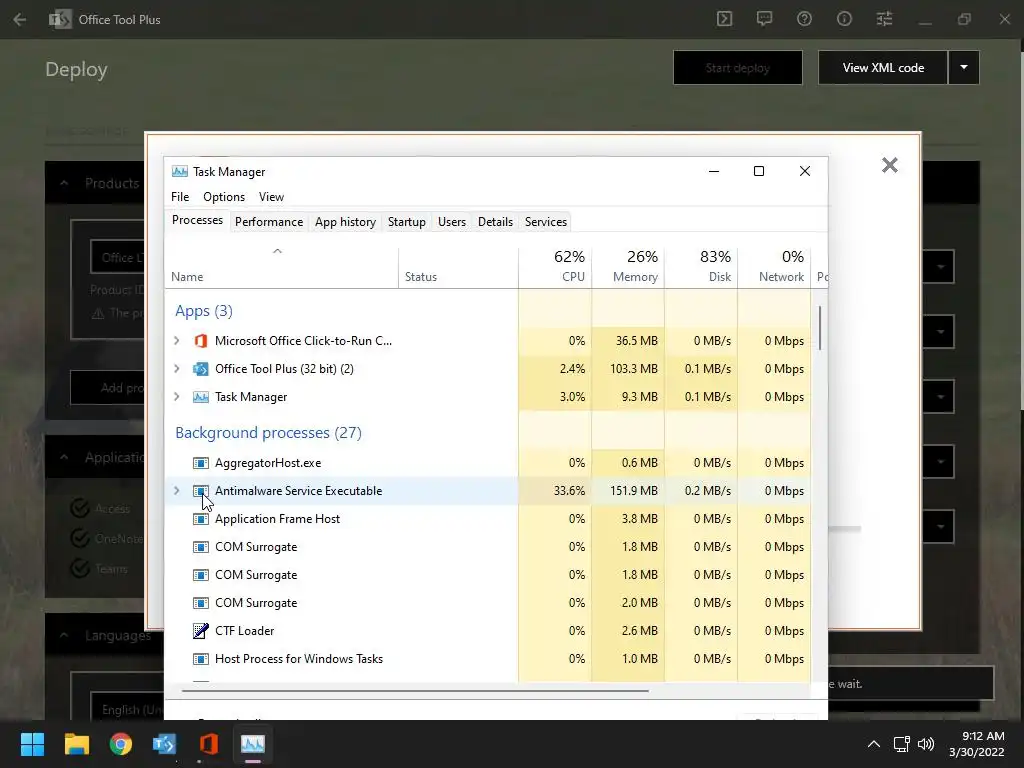Click the Office Tool Plus process icon
The image size is (1024, 768).
(200, 369)
